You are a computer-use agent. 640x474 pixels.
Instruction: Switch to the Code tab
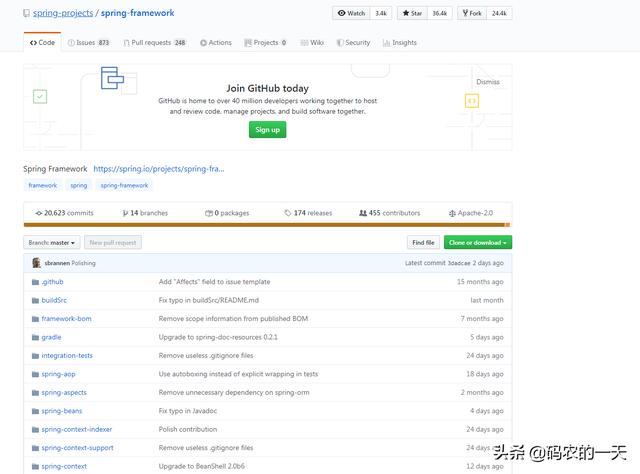tap(42, 42)
